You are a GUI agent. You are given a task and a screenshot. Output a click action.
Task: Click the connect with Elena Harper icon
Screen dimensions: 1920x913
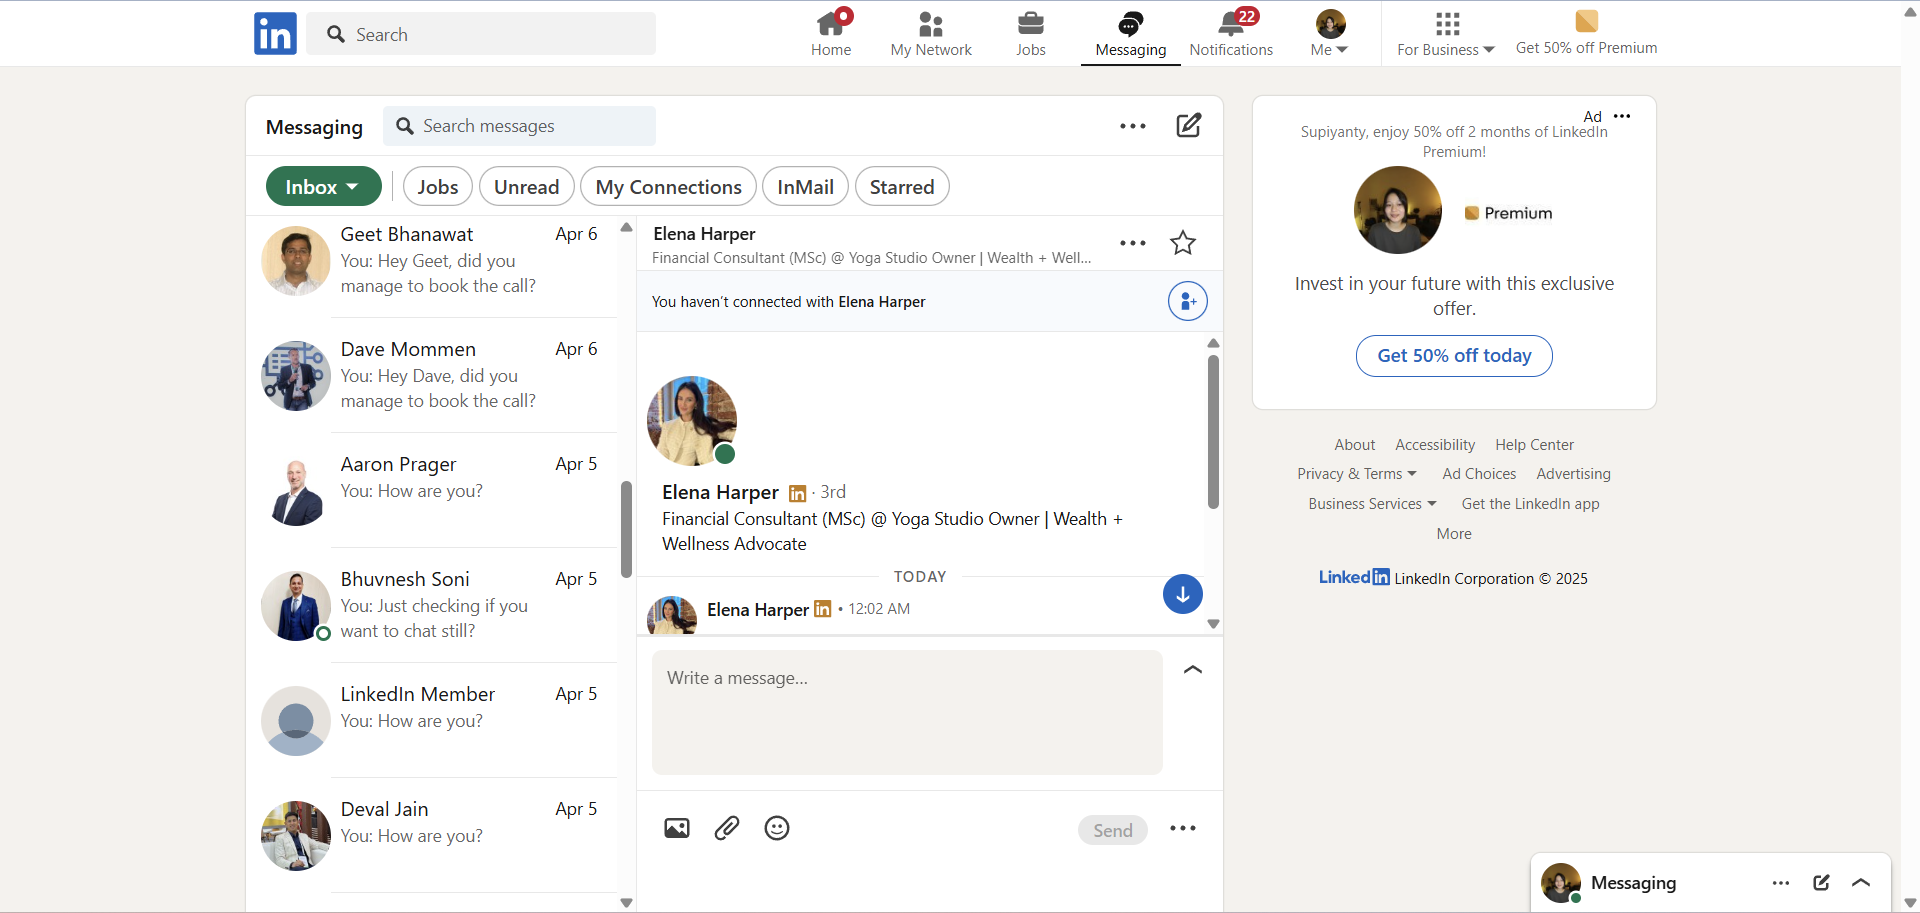(1187, 301)
